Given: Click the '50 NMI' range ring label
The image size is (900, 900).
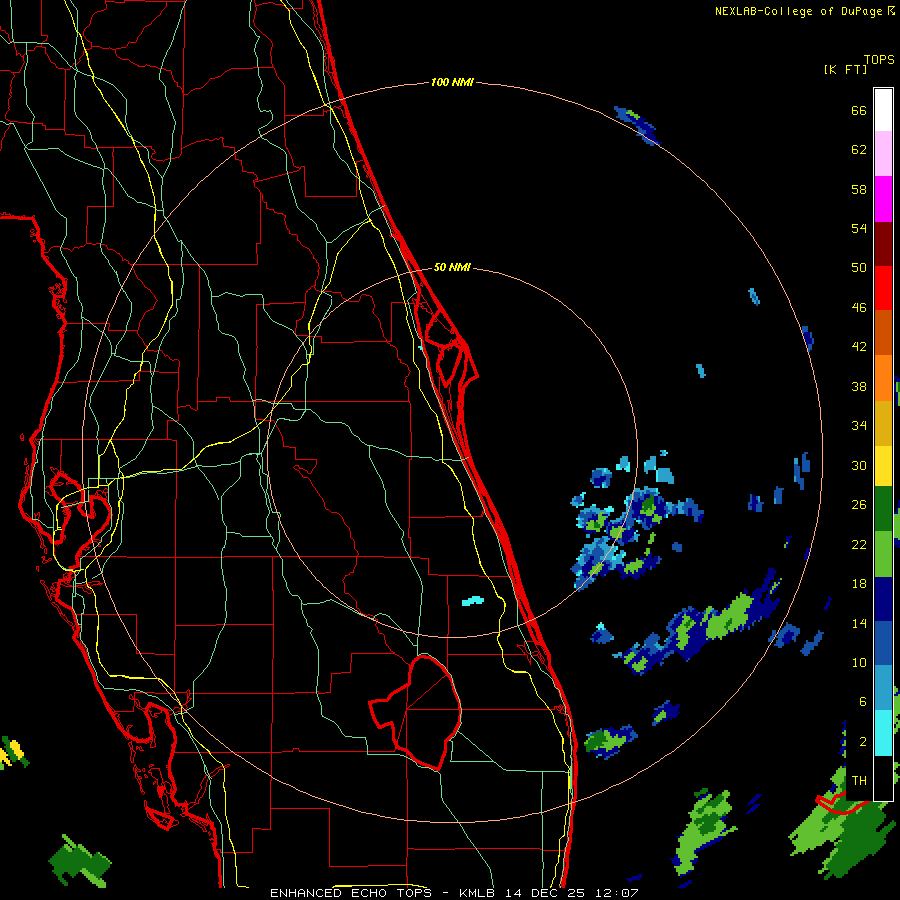Looking at the screenshot, I should [452, 267].
